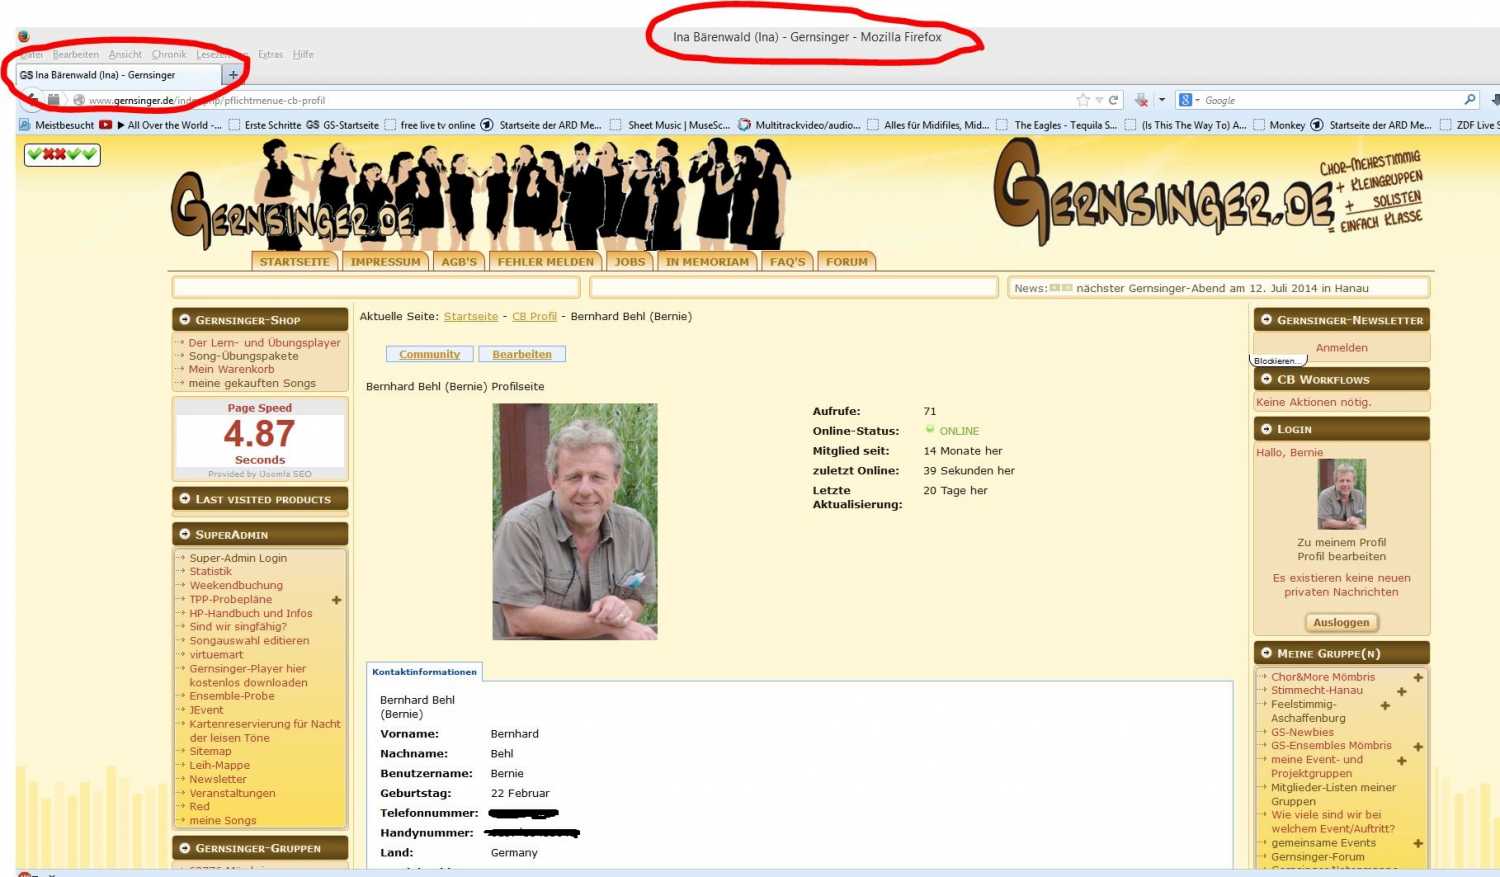Open FAQ's site tab
Image resolution: width=1500 pixels, height=877 pixels.
(x=787, y=261)
